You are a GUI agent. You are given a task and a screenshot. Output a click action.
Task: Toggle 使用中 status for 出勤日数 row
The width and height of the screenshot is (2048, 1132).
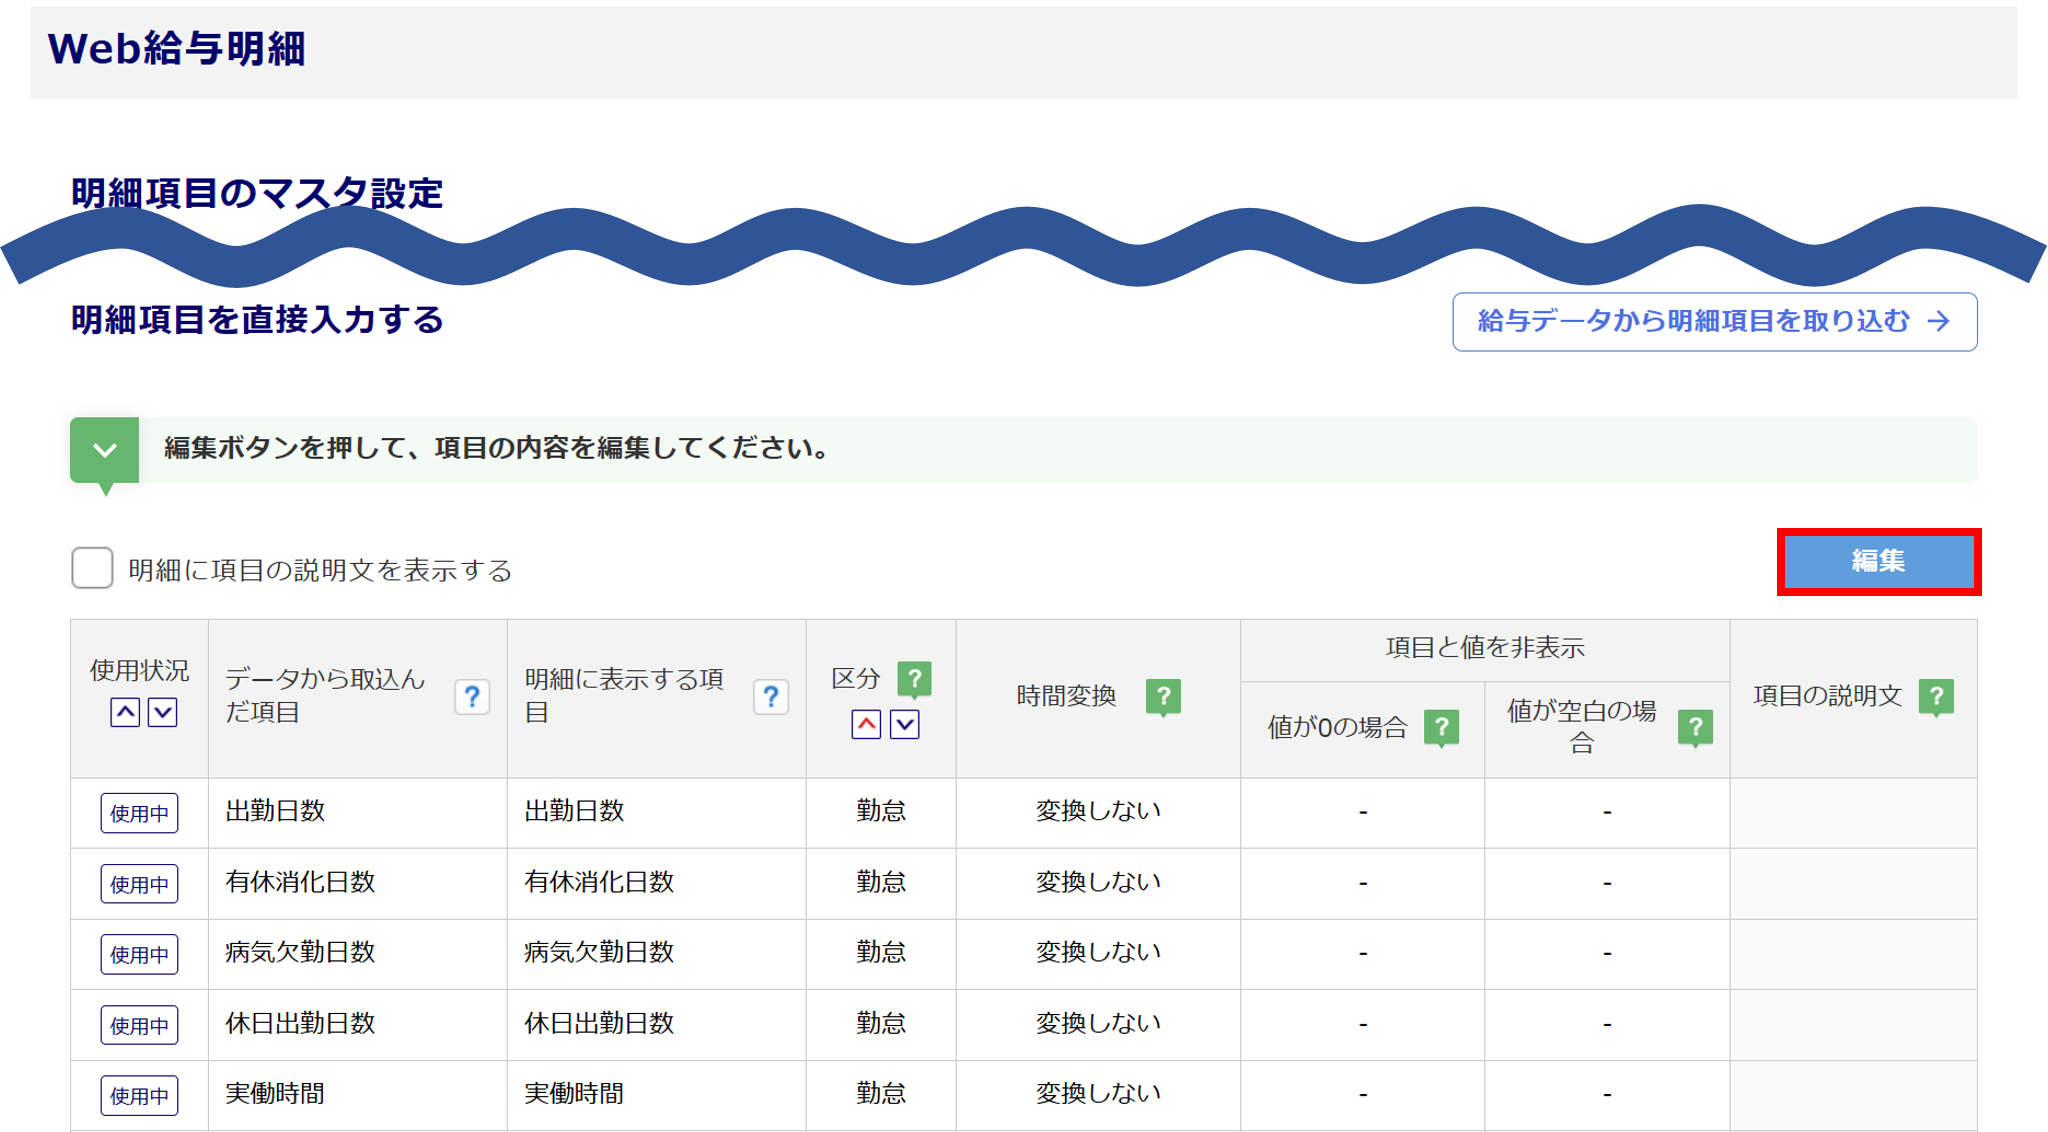(139, 813)
